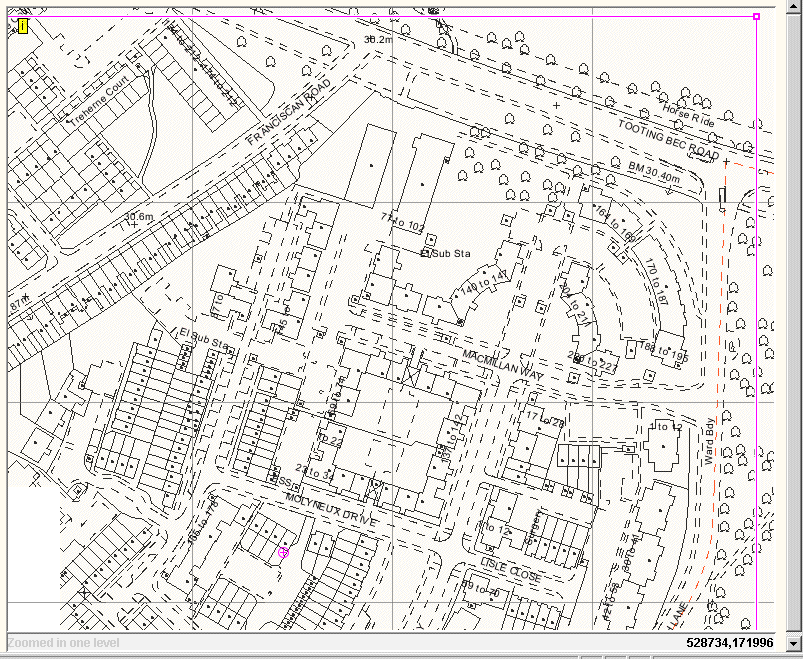Click the '23 to 34' building label
The image size is (803, 659).
coord(315,473)
